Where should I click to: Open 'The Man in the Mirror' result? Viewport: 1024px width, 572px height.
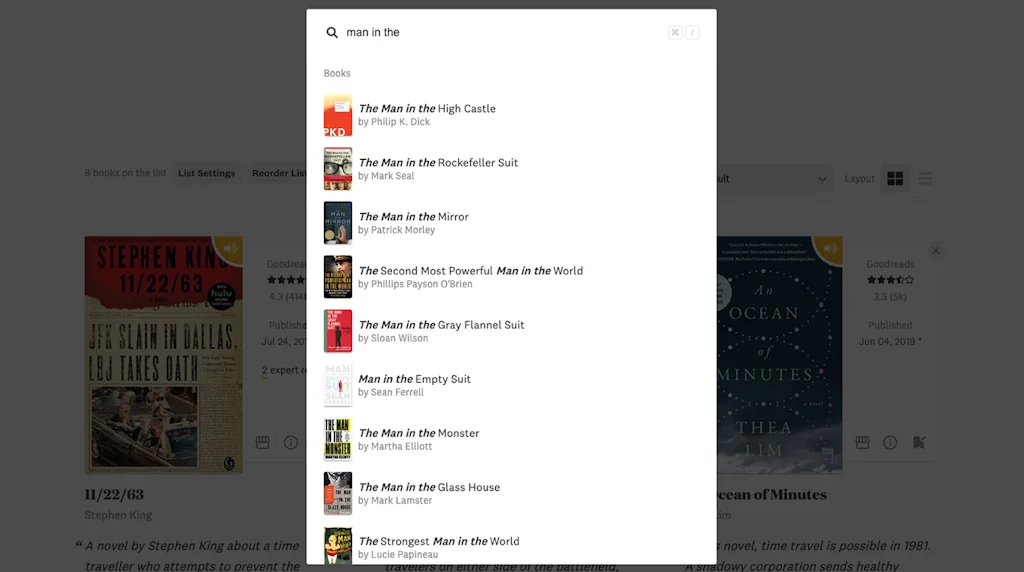[x=511, y=223]
